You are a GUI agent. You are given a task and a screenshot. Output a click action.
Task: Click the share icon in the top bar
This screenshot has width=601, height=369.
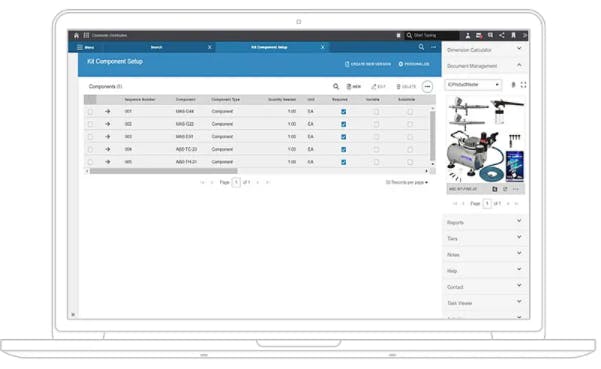502,35
